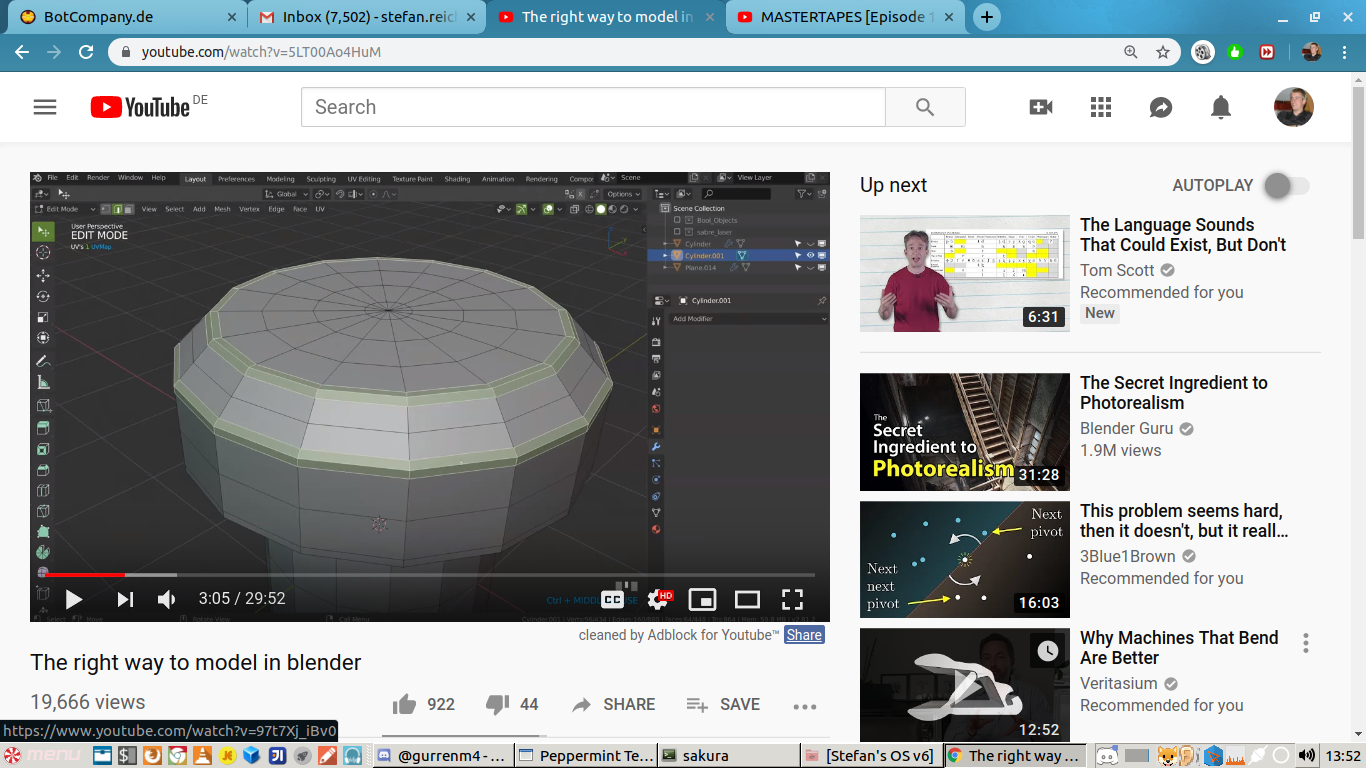The width and height of the screenshot is (1366, 768).
Task: Open the hamburger guide menu
Action: (x=45, y=107)
